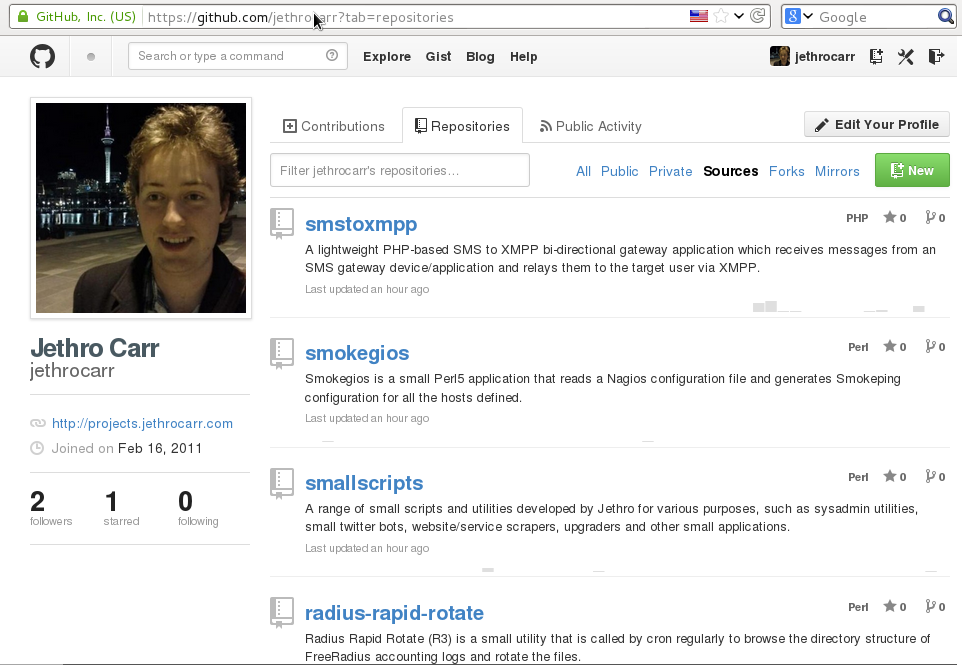
Task: Open account settings tools icon
Action: [x=906, y=56]
